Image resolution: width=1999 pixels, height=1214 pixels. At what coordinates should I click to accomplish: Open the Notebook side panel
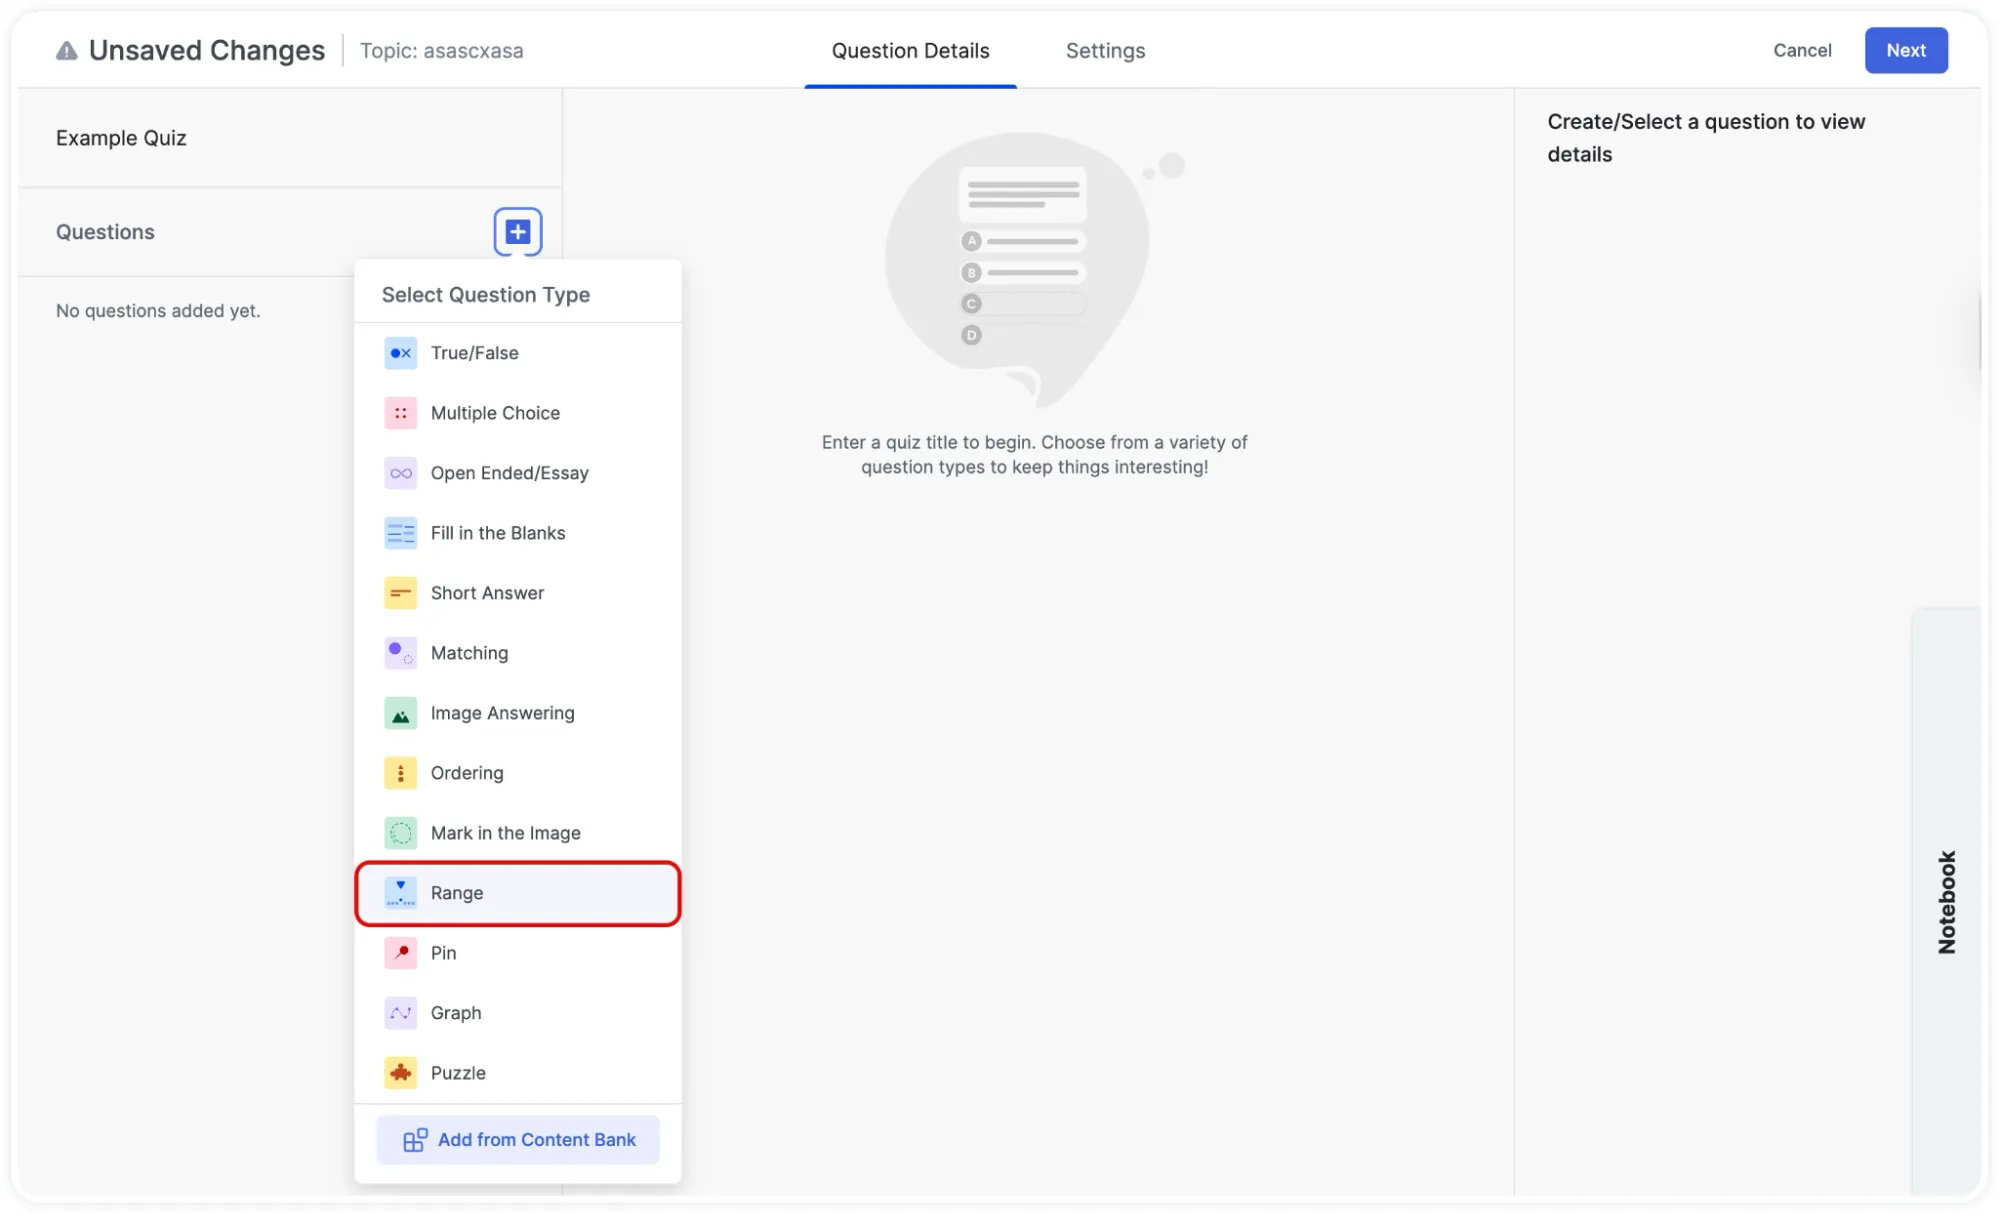(x=1946, y=902)
